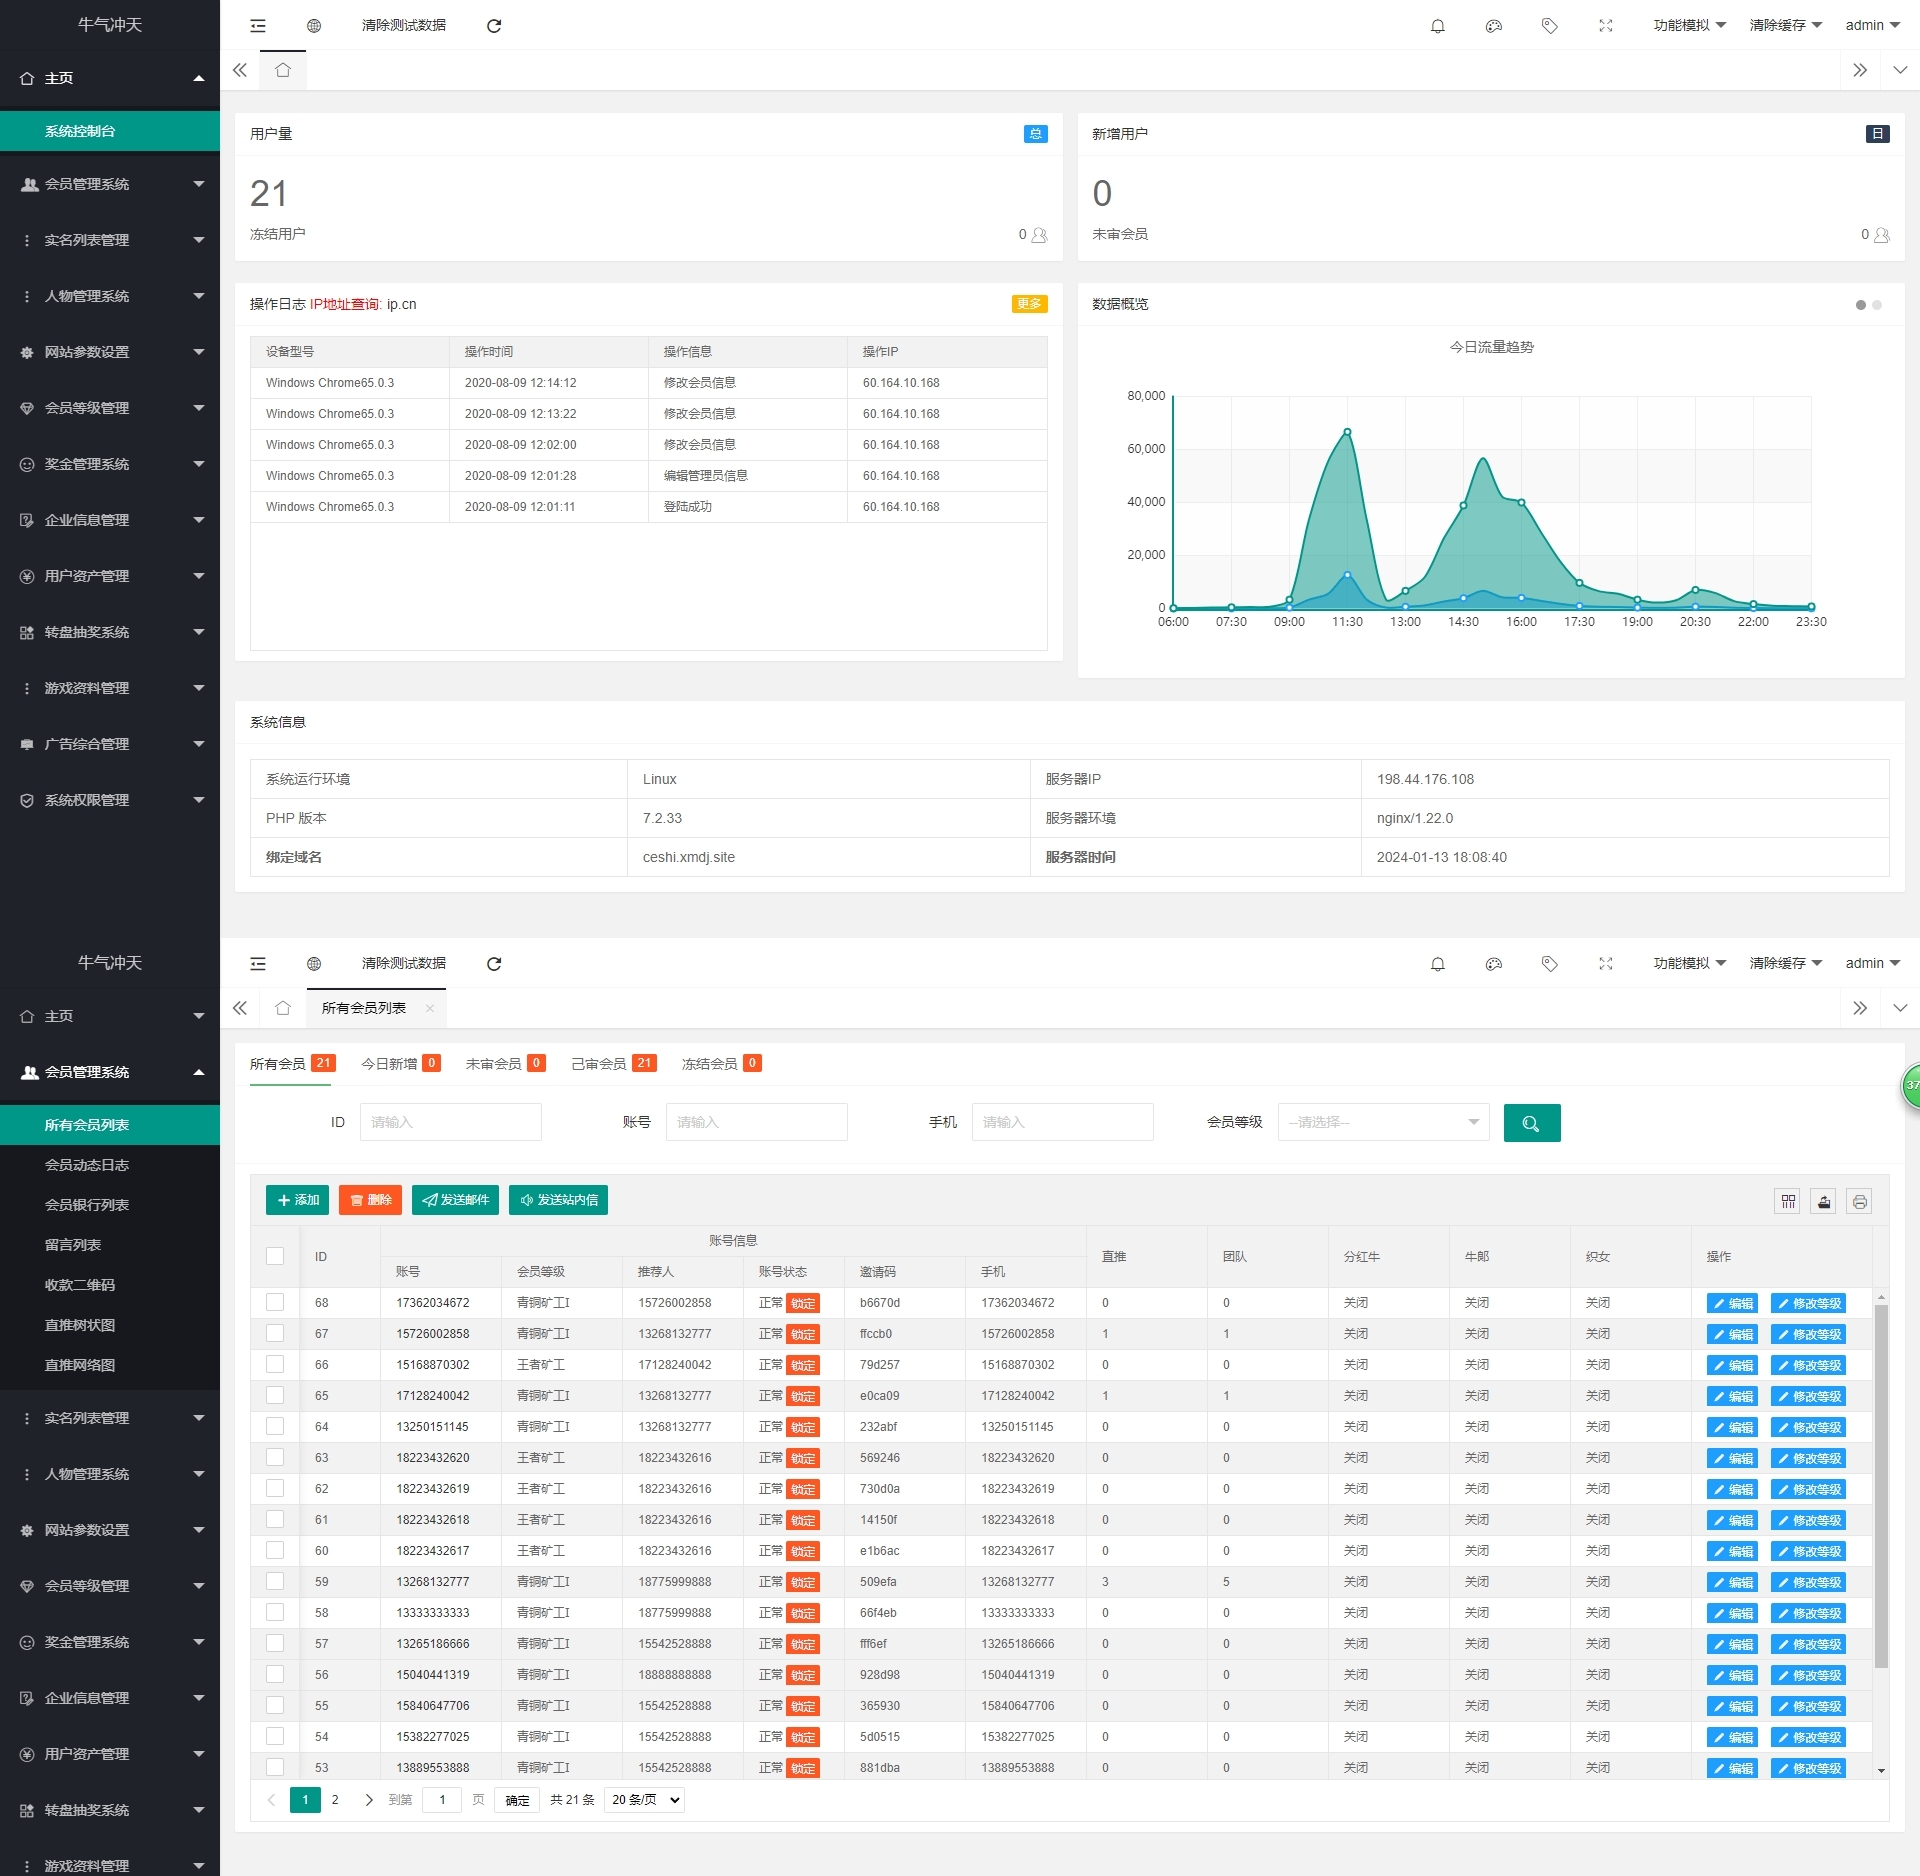Click the home tab icon on dashboard screen
1920x1876 pixels.
(x=283, y=70)
